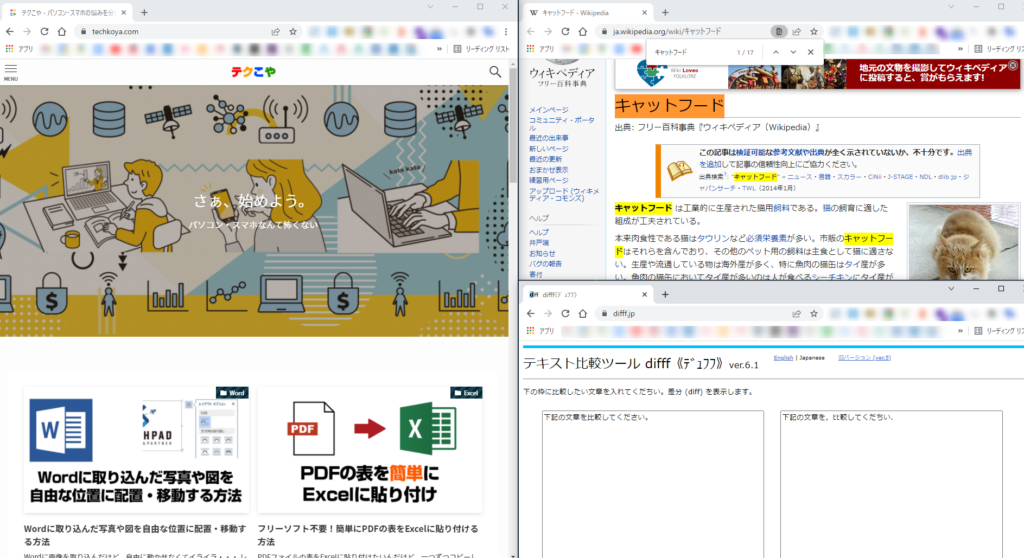1024x558 pixels.
Task: Open Chrome three-dot menu in techkoya window
Action: point(505,31)
